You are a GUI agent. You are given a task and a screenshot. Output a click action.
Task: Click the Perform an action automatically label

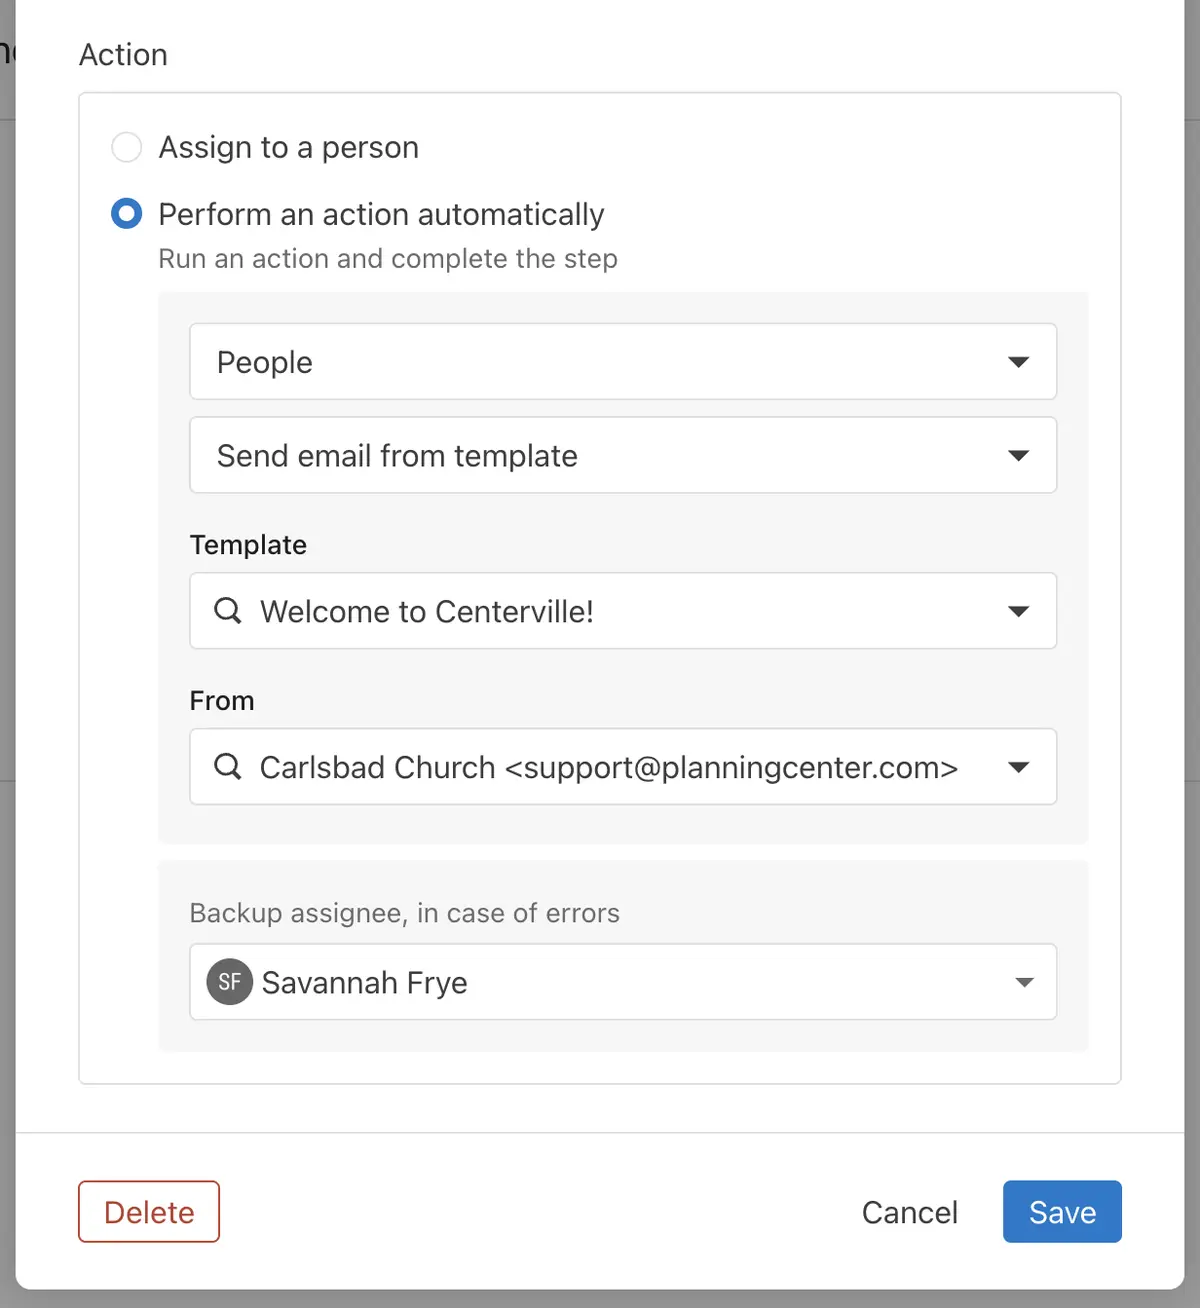tap(381, 214)
